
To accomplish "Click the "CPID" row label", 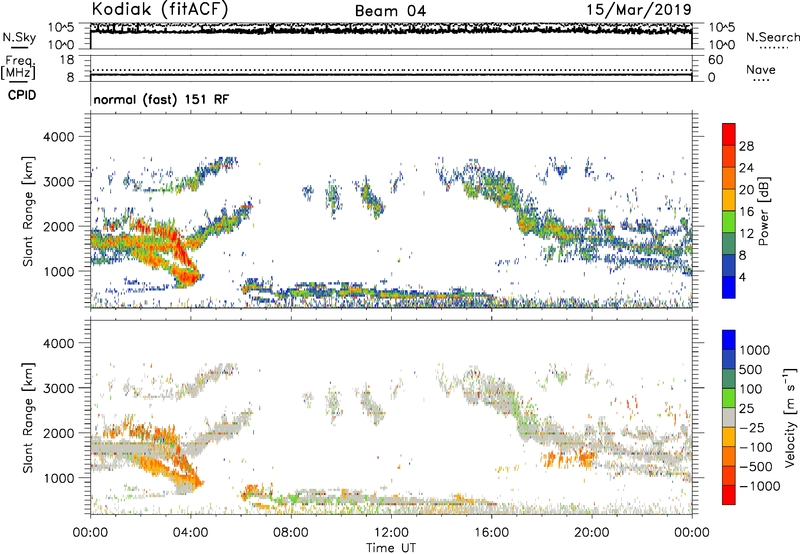I will 22,95.
